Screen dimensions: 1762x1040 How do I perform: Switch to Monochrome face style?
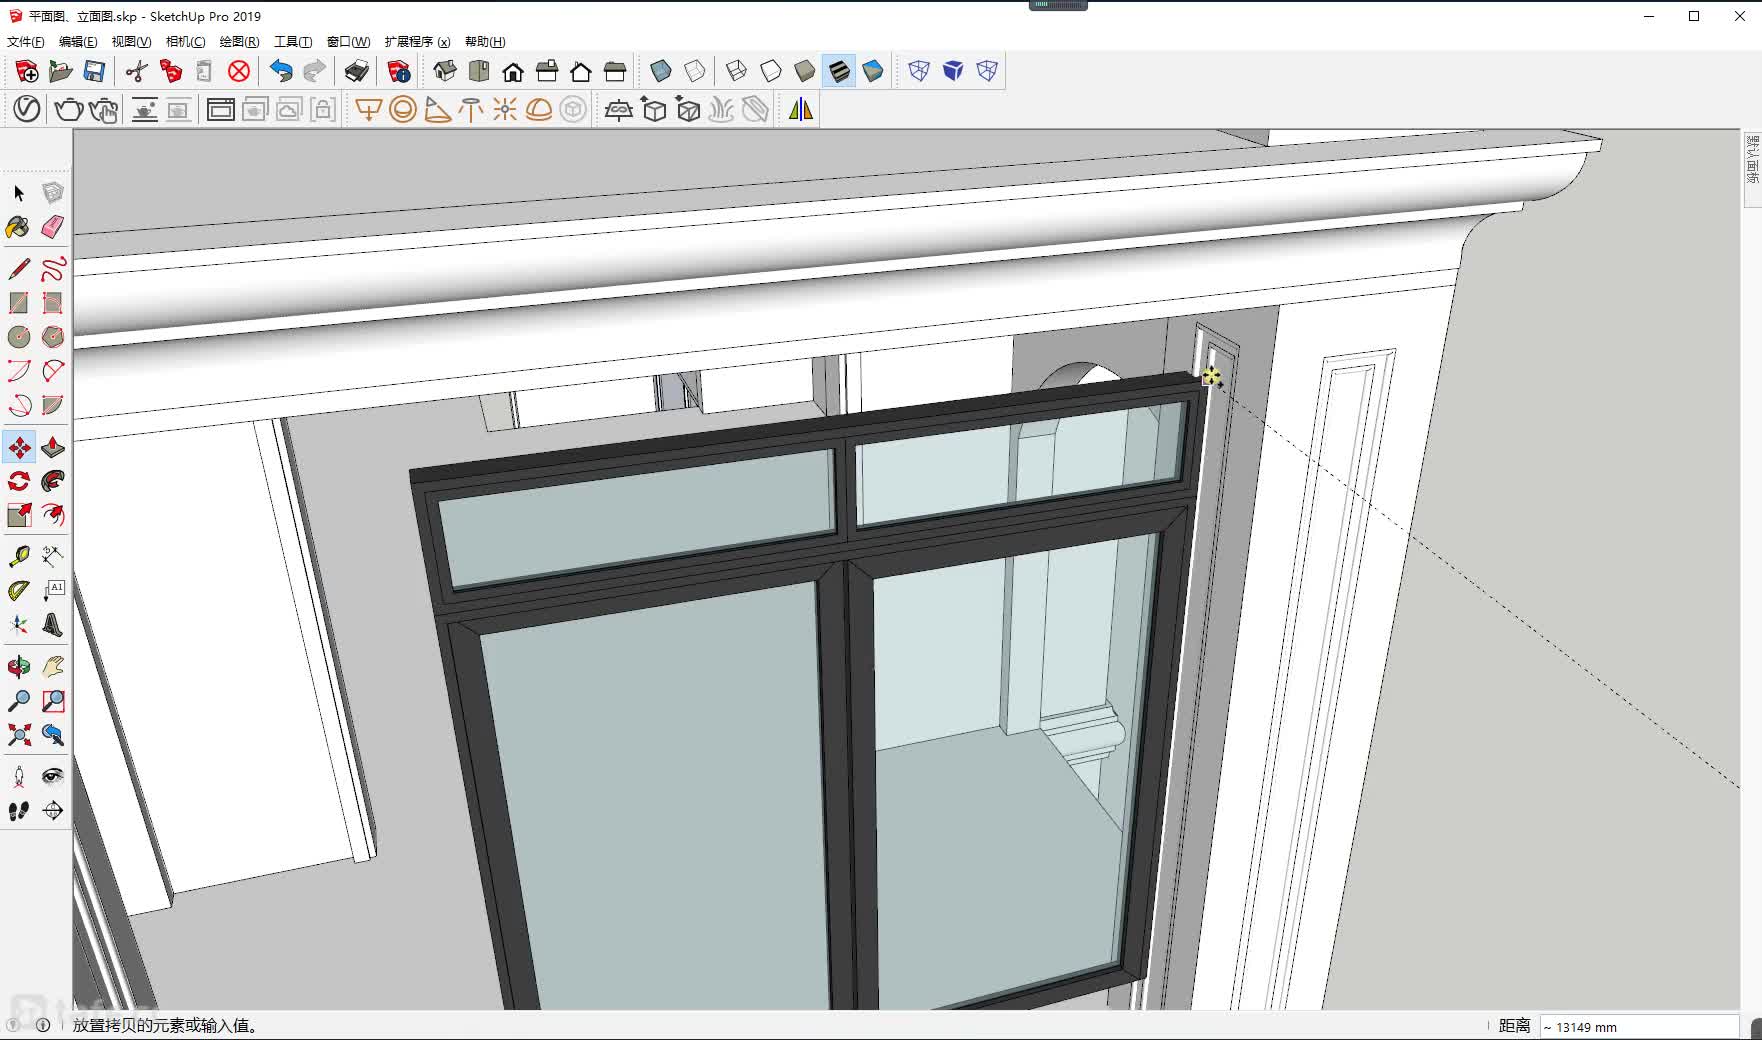(873, 71)
